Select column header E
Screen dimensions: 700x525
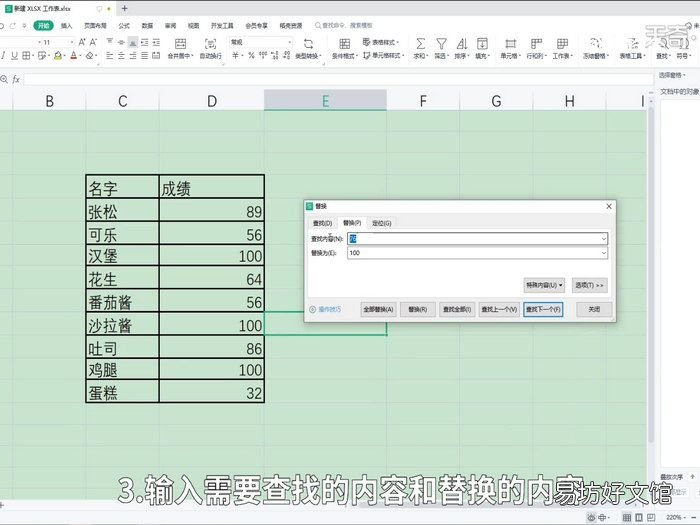click(325, 101)
